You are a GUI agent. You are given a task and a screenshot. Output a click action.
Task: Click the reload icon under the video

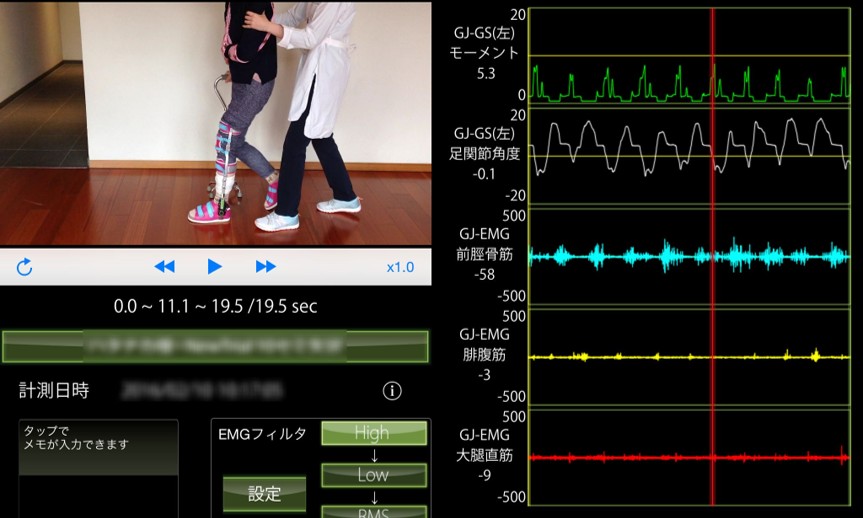tap(25, 267)
